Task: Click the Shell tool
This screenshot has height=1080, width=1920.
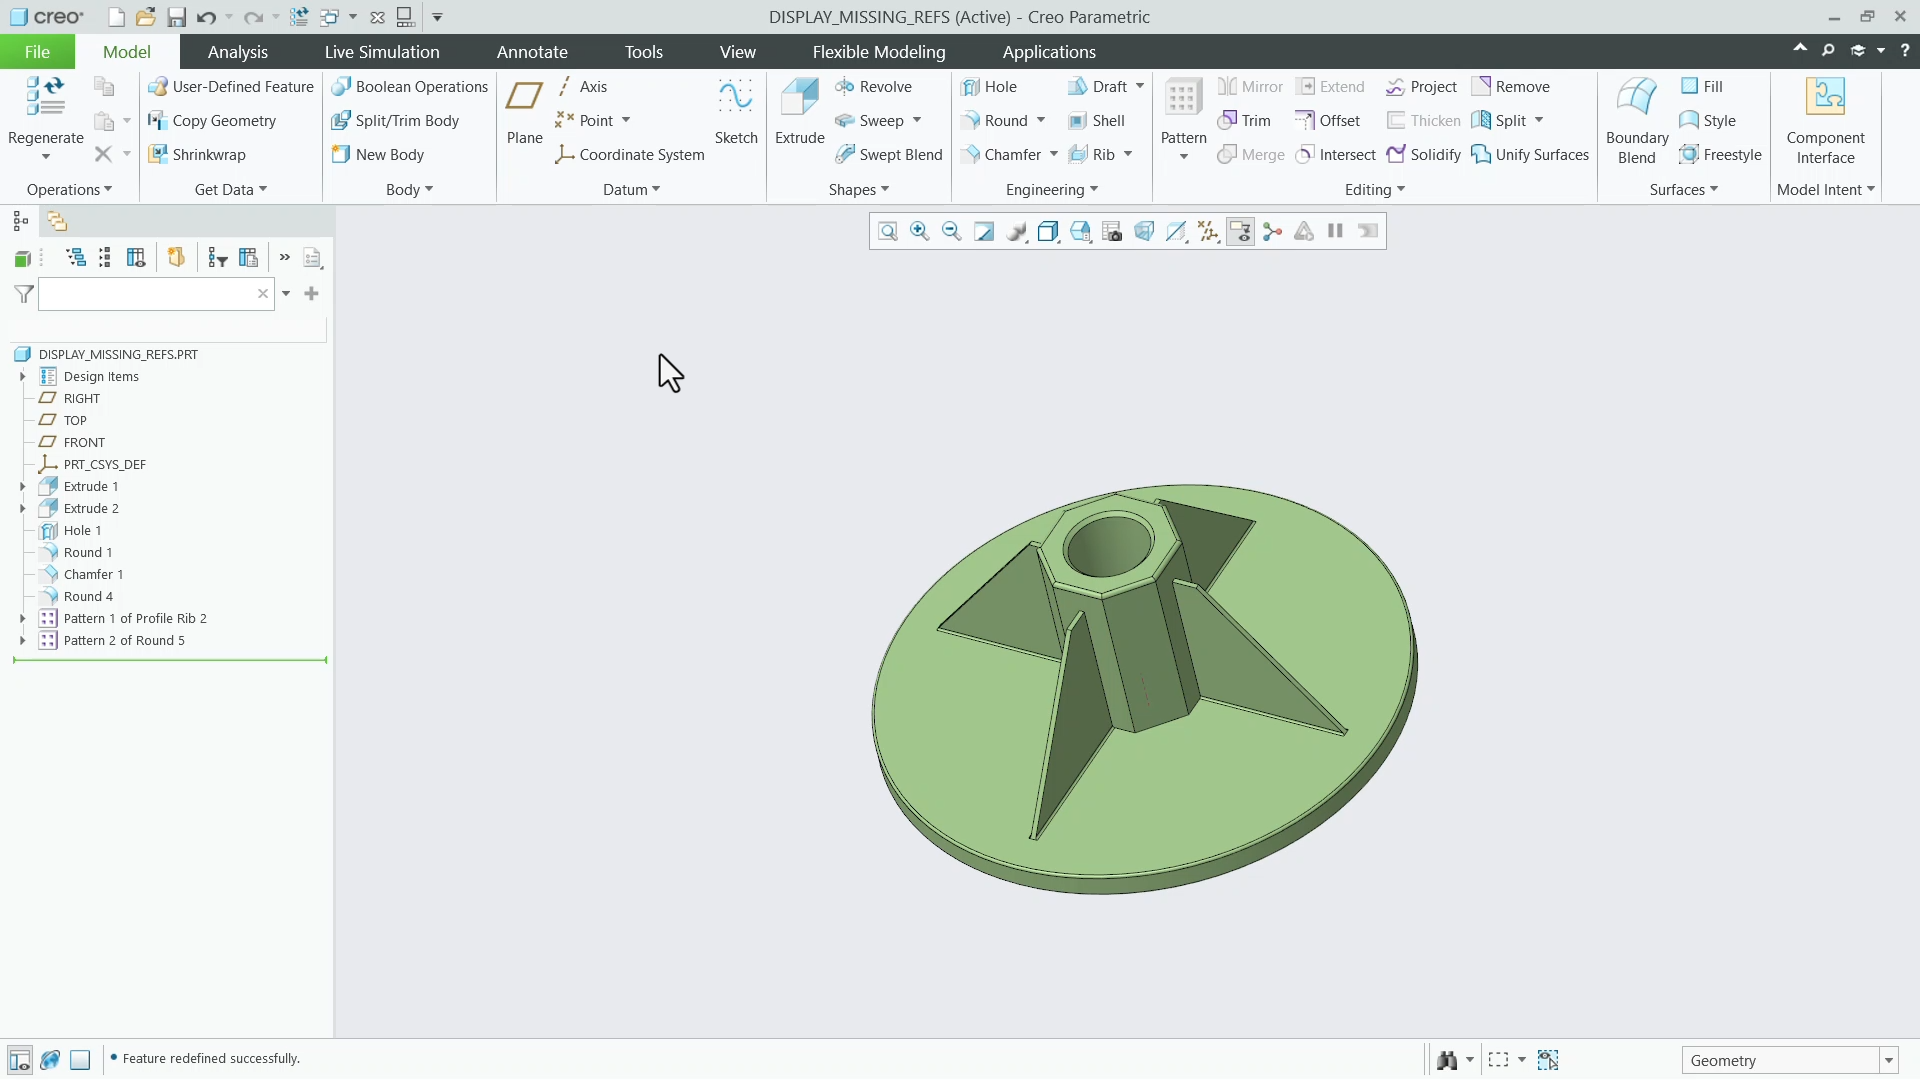Action: [1096, 121]
